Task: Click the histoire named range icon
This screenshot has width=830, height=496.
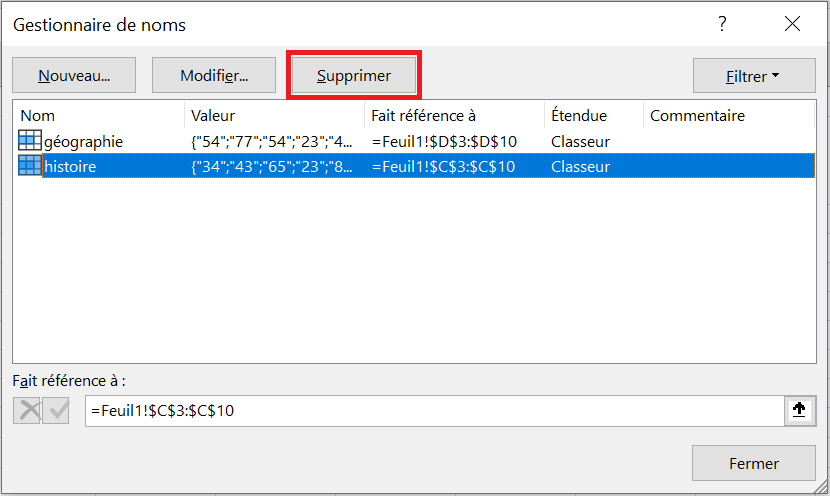Action: pyautogui.click(x=30, y=166)
